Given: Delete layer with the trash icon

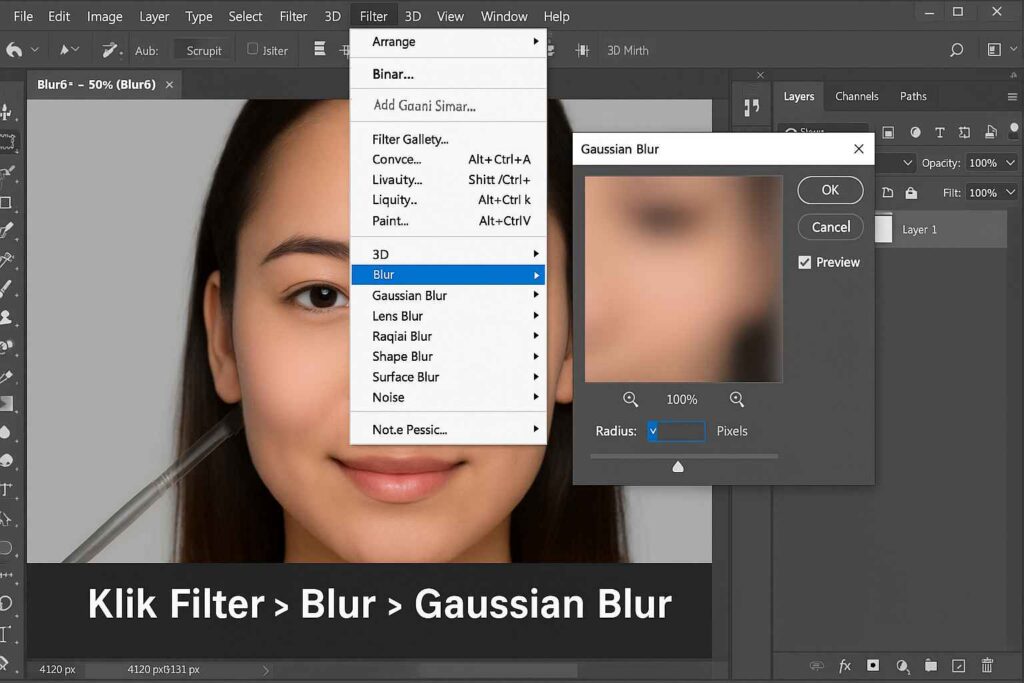Looking at the screenshot, I should (987, 665).
